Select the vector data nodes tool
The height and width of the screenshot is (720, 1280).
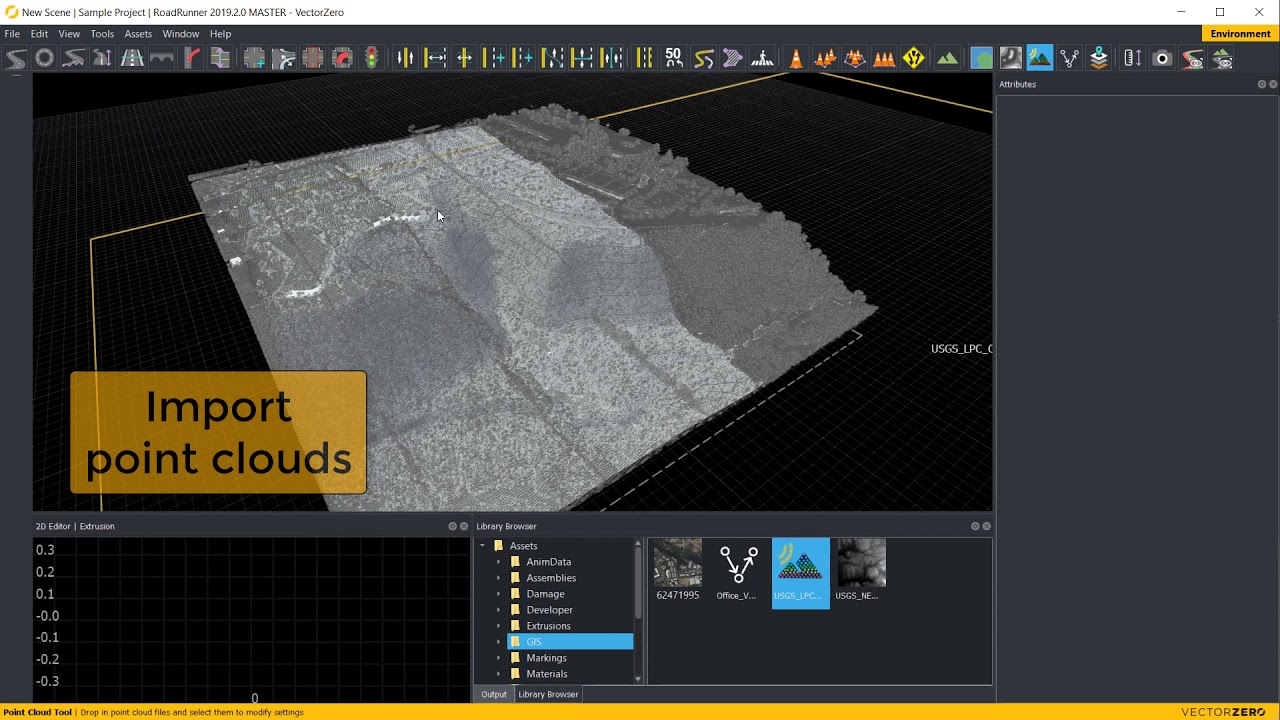point(1069,59)
